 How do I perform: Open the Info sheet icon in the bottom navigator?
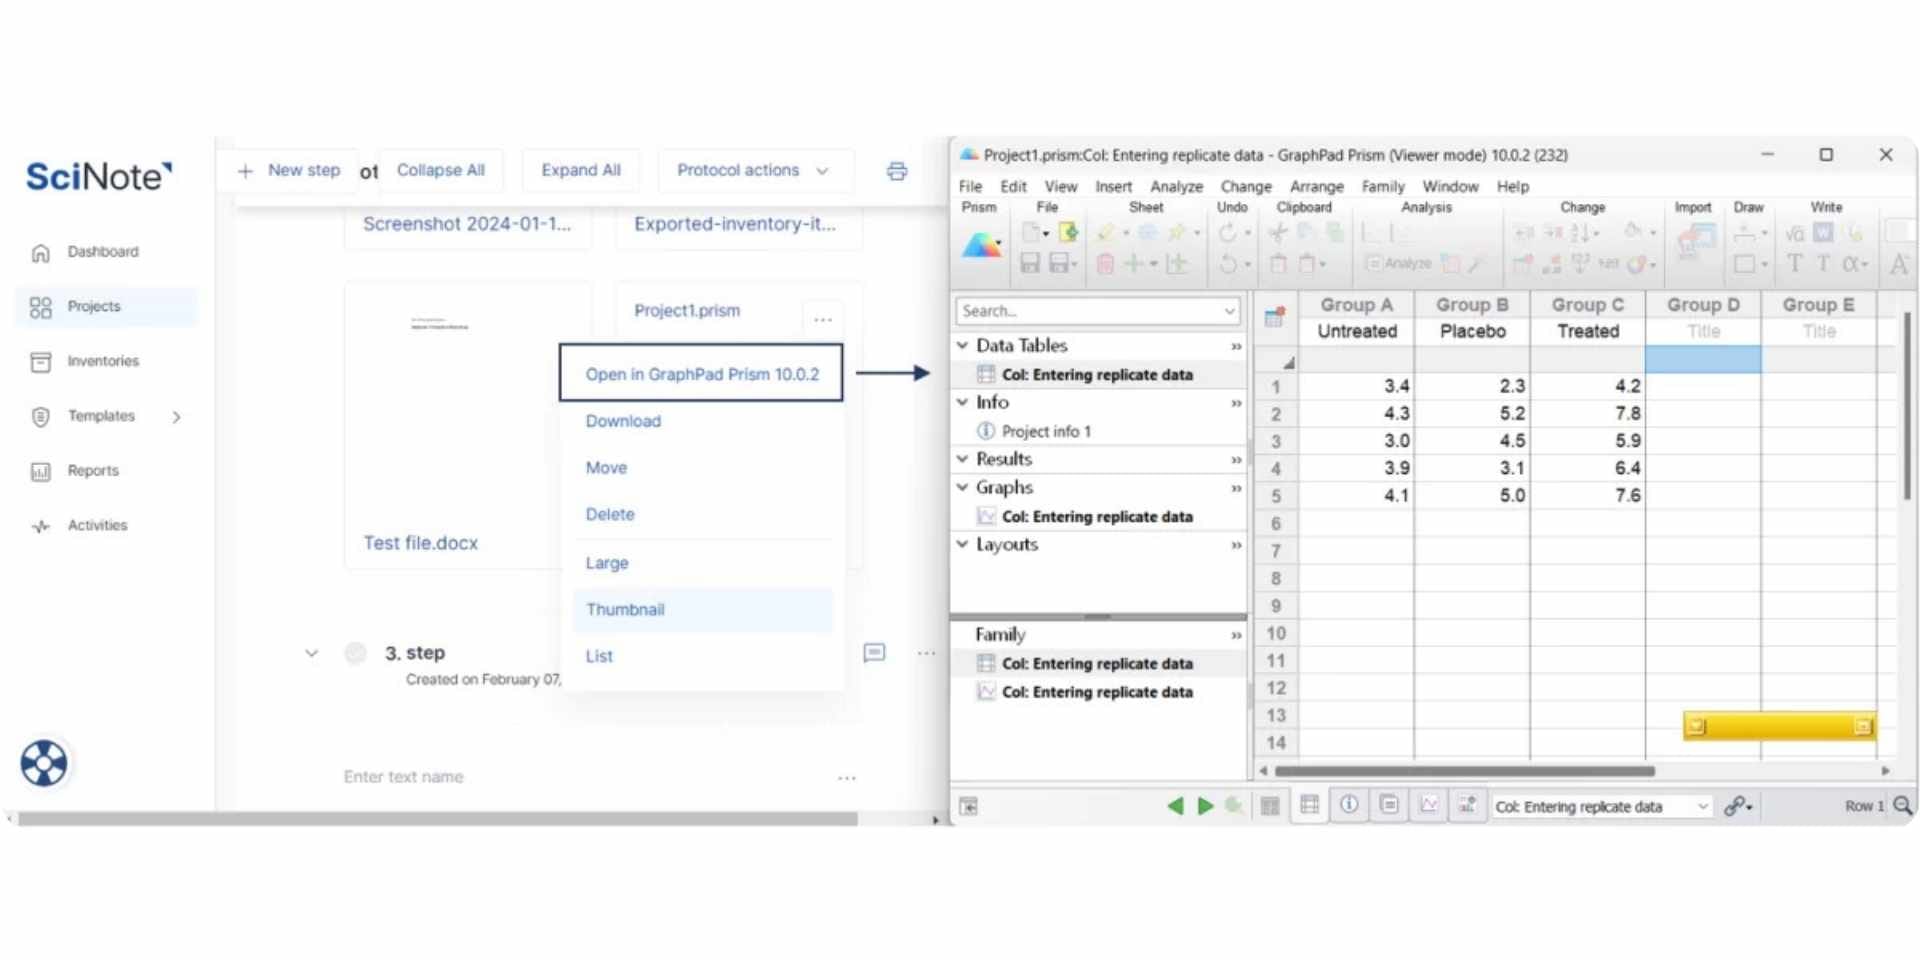(x=1349, y=805)
